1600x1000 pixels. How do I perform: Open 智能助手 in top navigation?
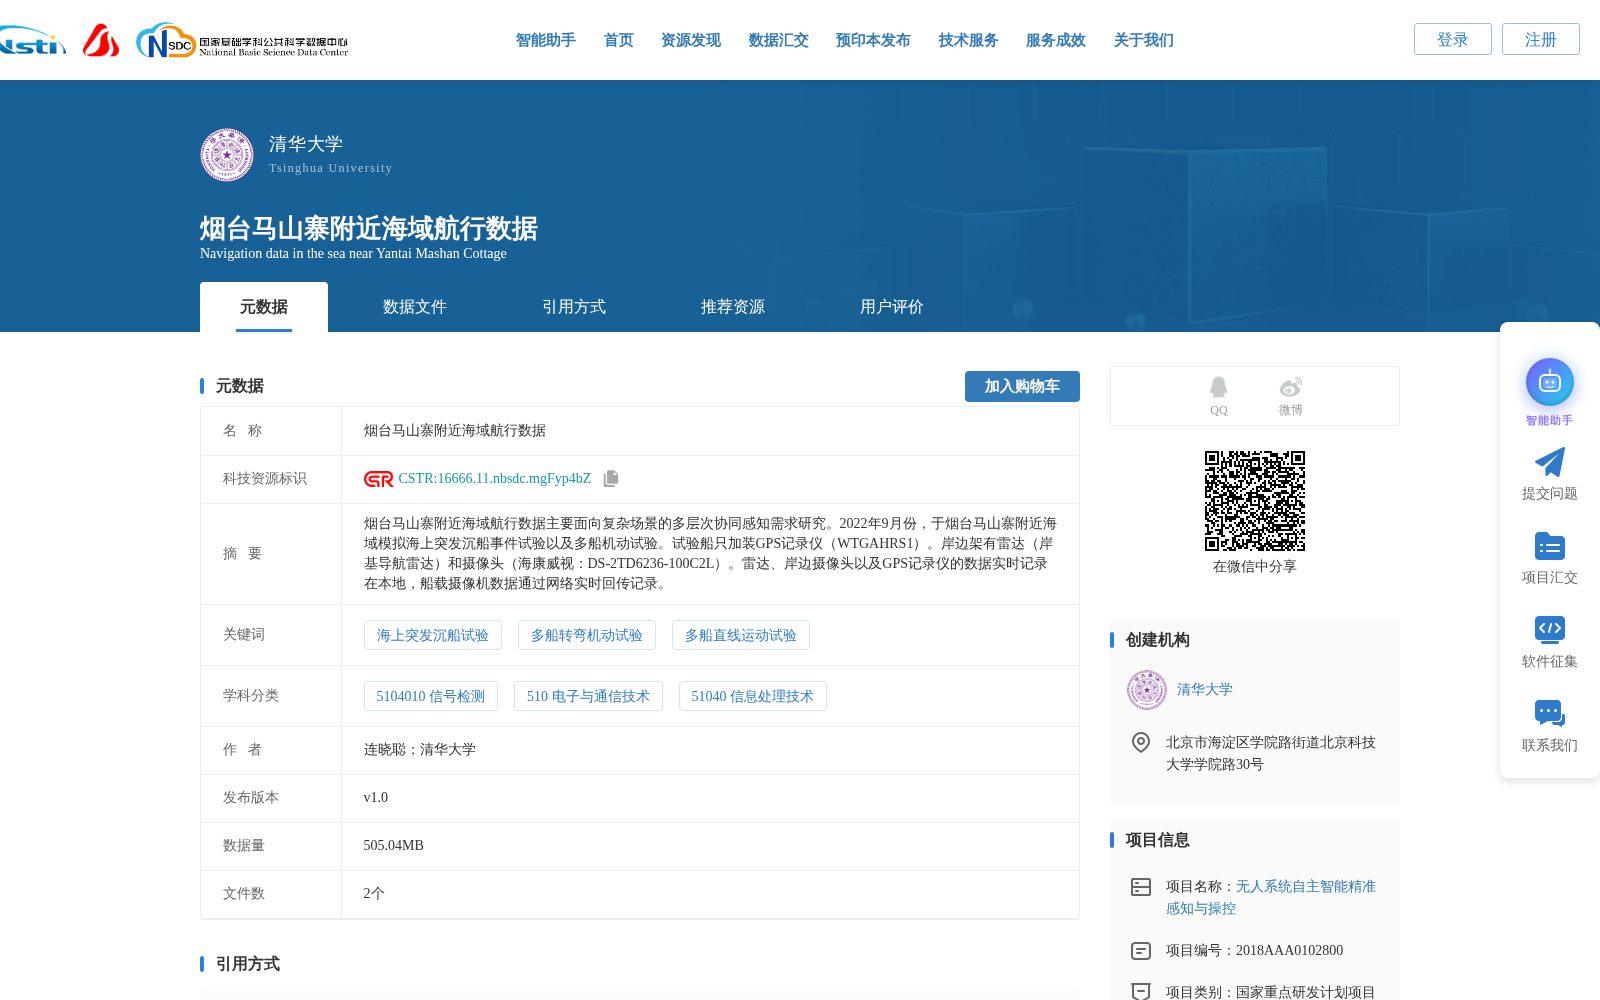[545, 40]
